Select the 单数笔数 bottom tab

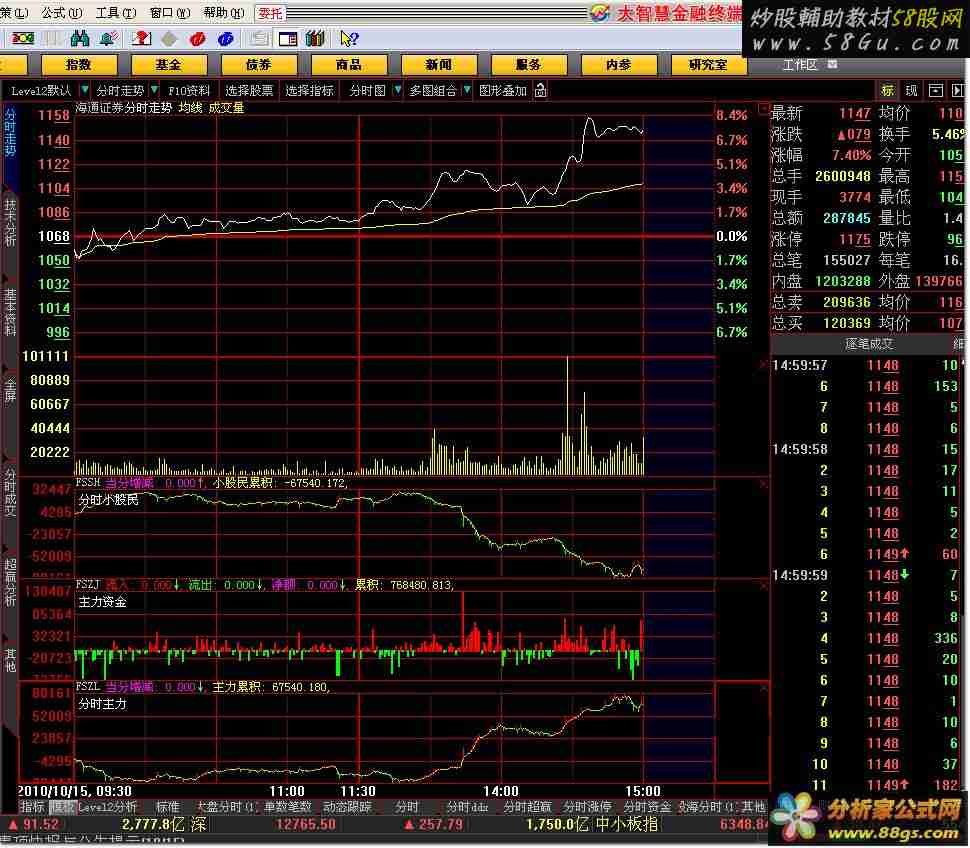(x=287, y=807)
